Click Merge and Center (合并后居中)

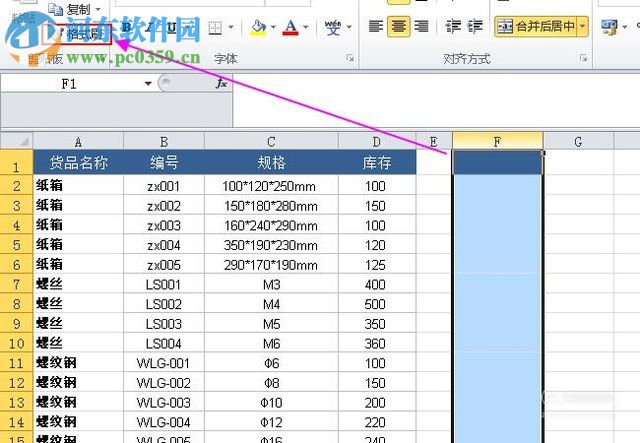pyautogui.click(x=536, y=27)
